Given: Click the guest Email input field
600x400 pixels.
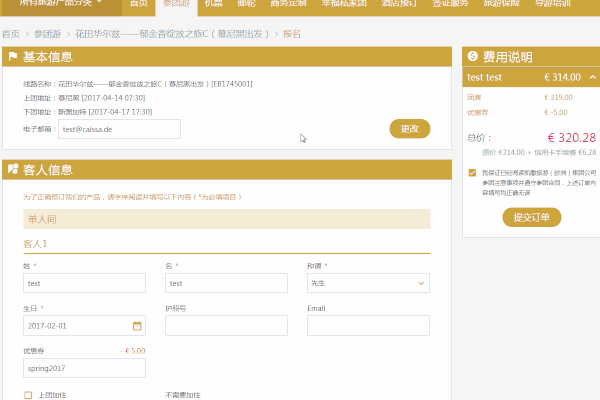Looking at the screenshot, I should 368,325.
